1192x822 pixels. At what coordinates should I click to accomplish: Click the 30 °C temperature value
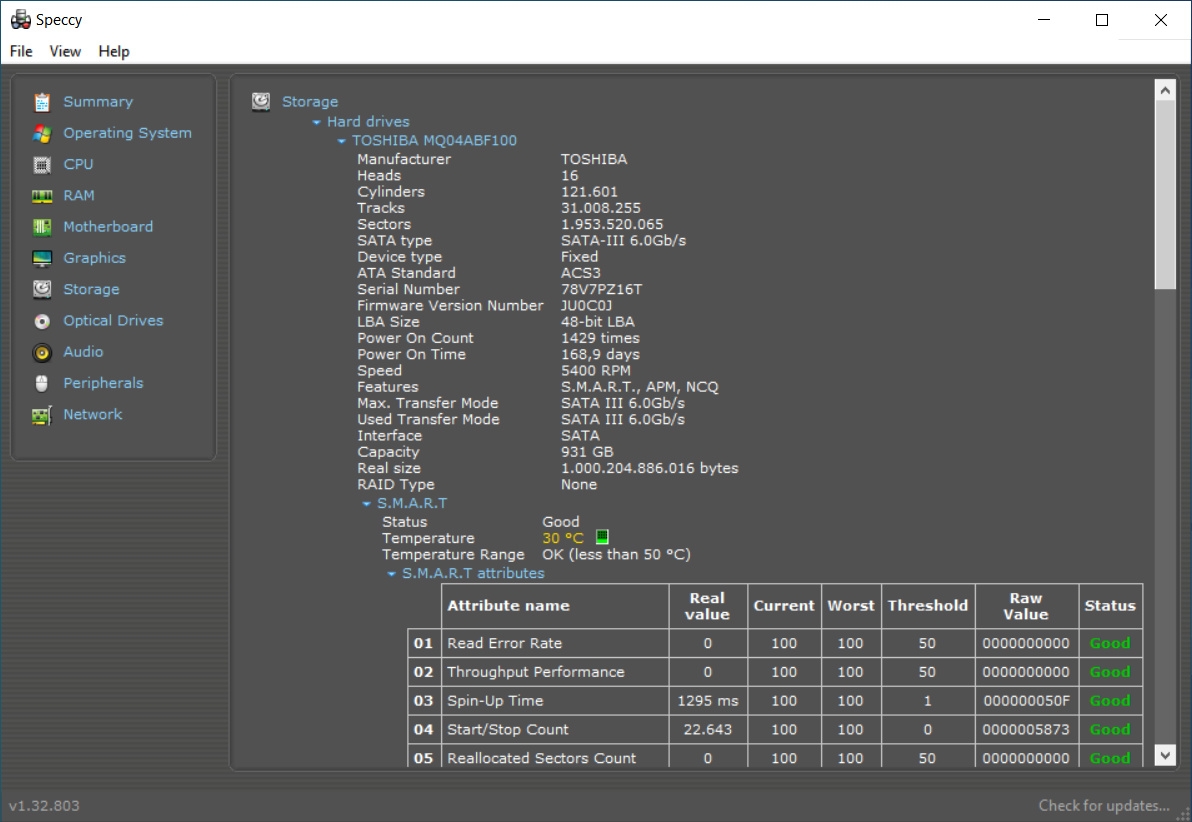pos(563,538)
